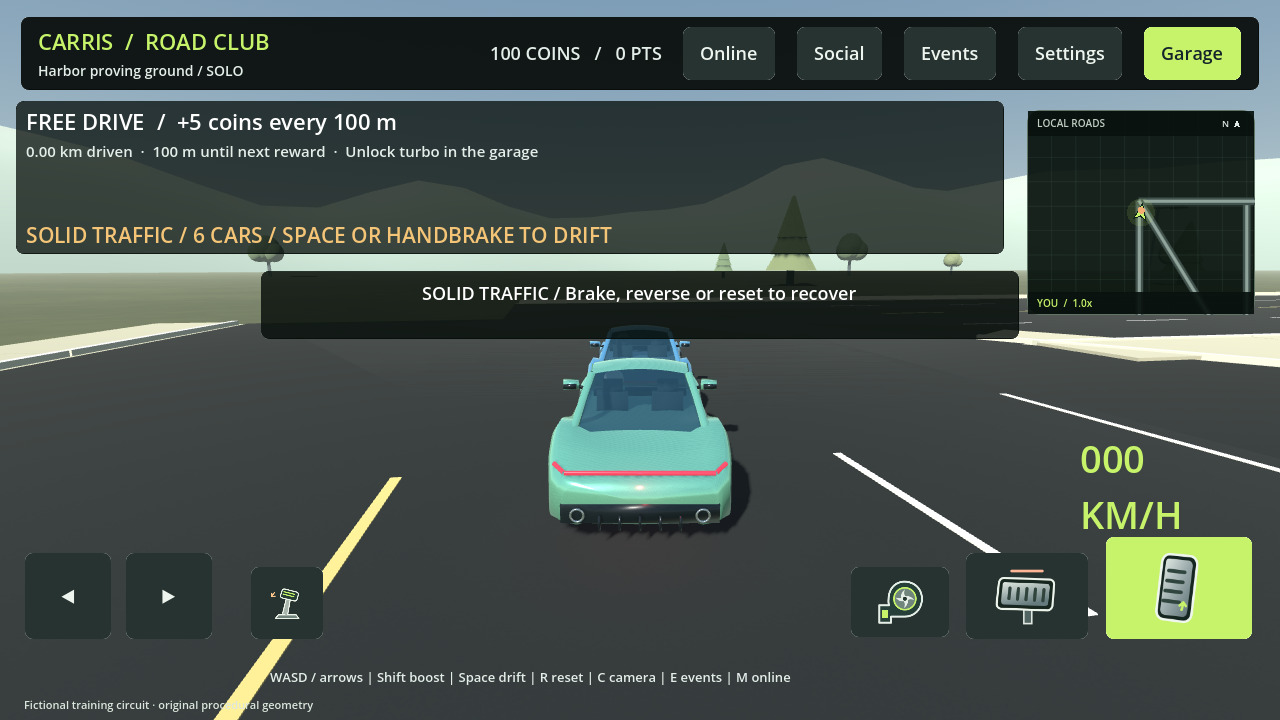Open the Settings menu
Viewport: 1280px width, 720px height.
click(1070, 54)
